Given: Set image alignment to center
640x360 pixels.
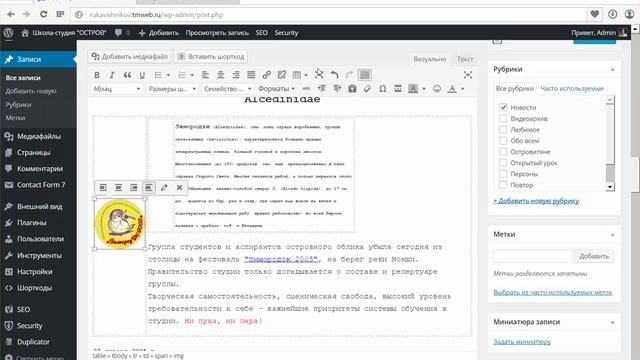Looking at the screenshot, I should [x=118, y=187].
